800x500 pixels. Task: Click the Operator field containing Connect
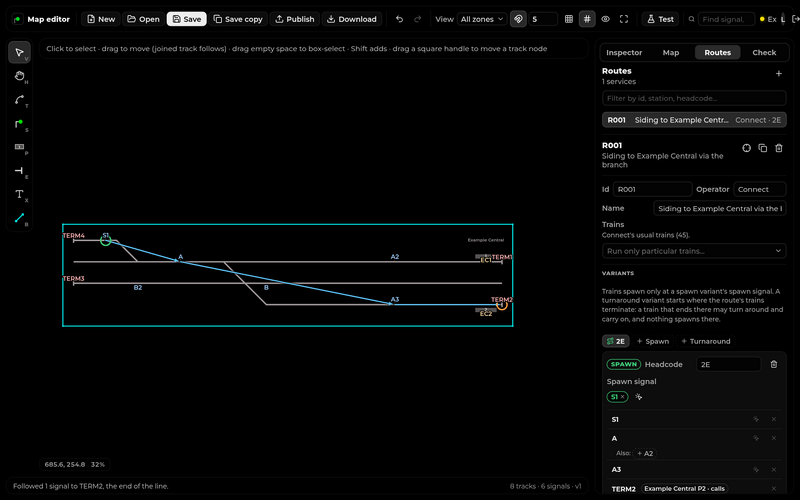click(x=760, y=189)
